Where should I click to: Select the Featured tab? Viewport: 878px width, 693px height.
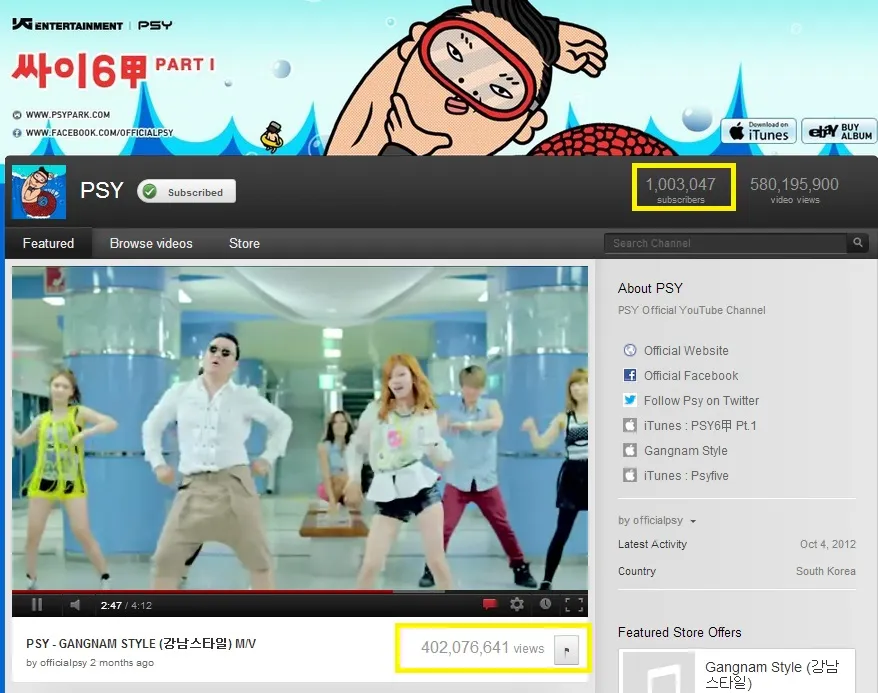coord(48,243)
